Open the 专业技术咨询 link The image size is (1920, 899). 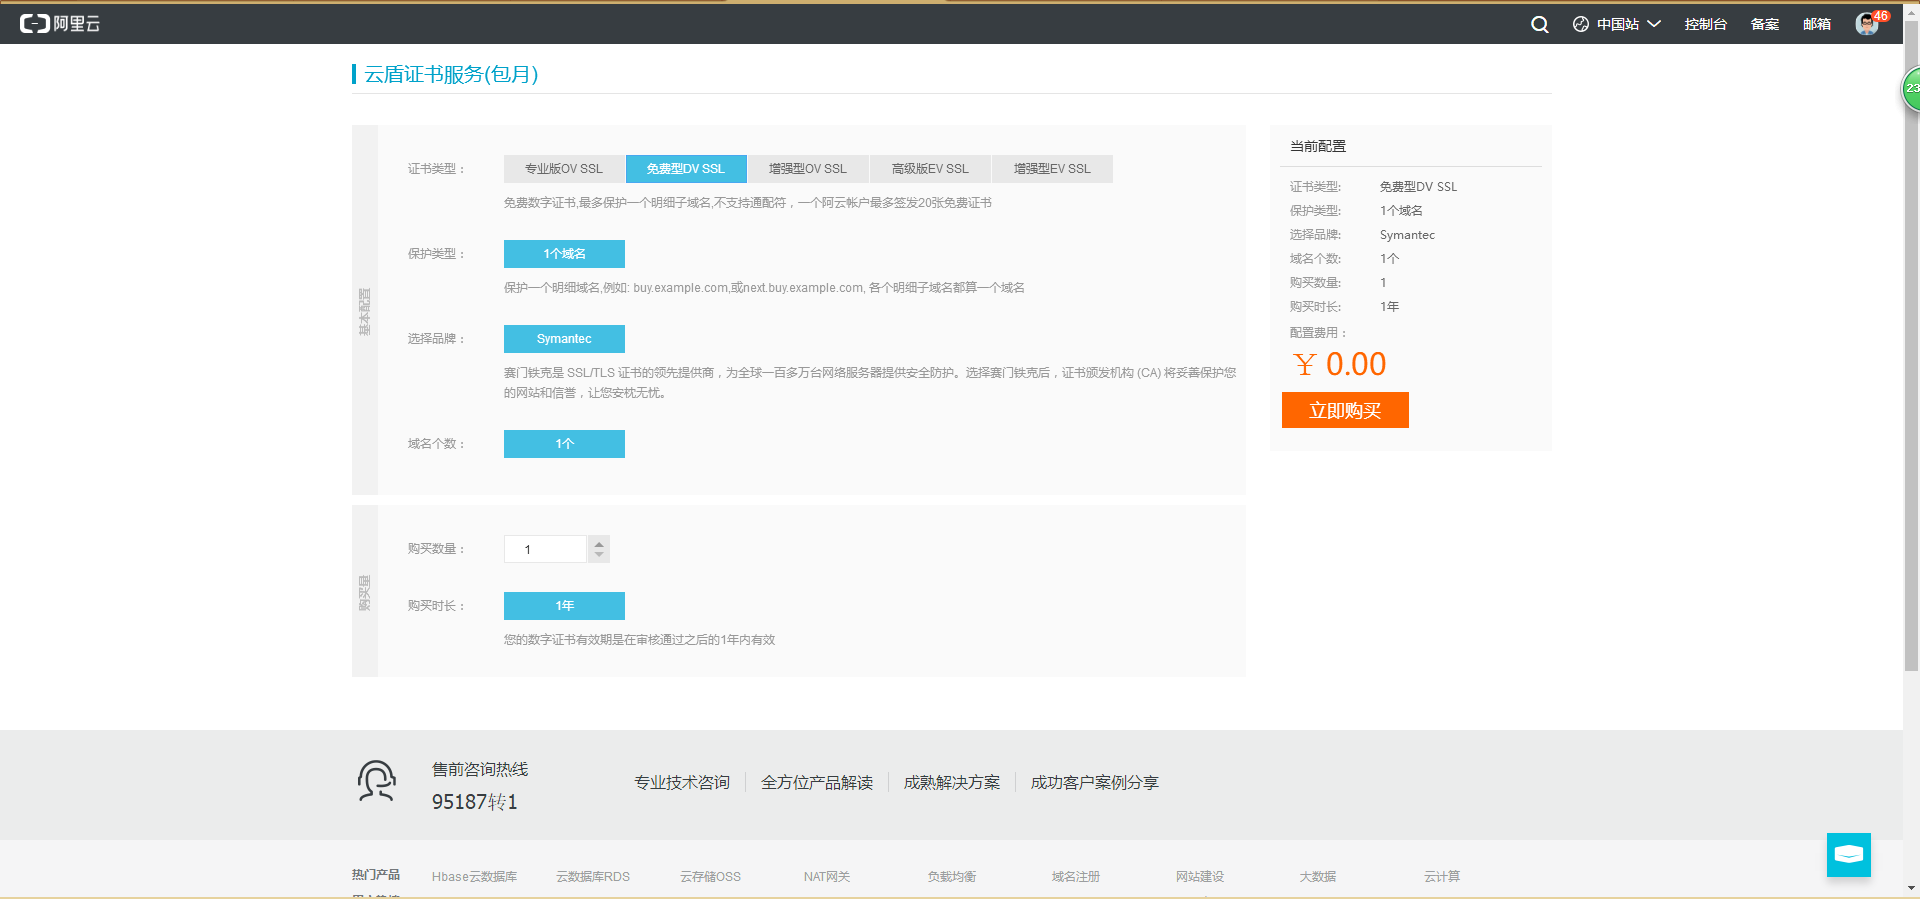tap(682, 782)
